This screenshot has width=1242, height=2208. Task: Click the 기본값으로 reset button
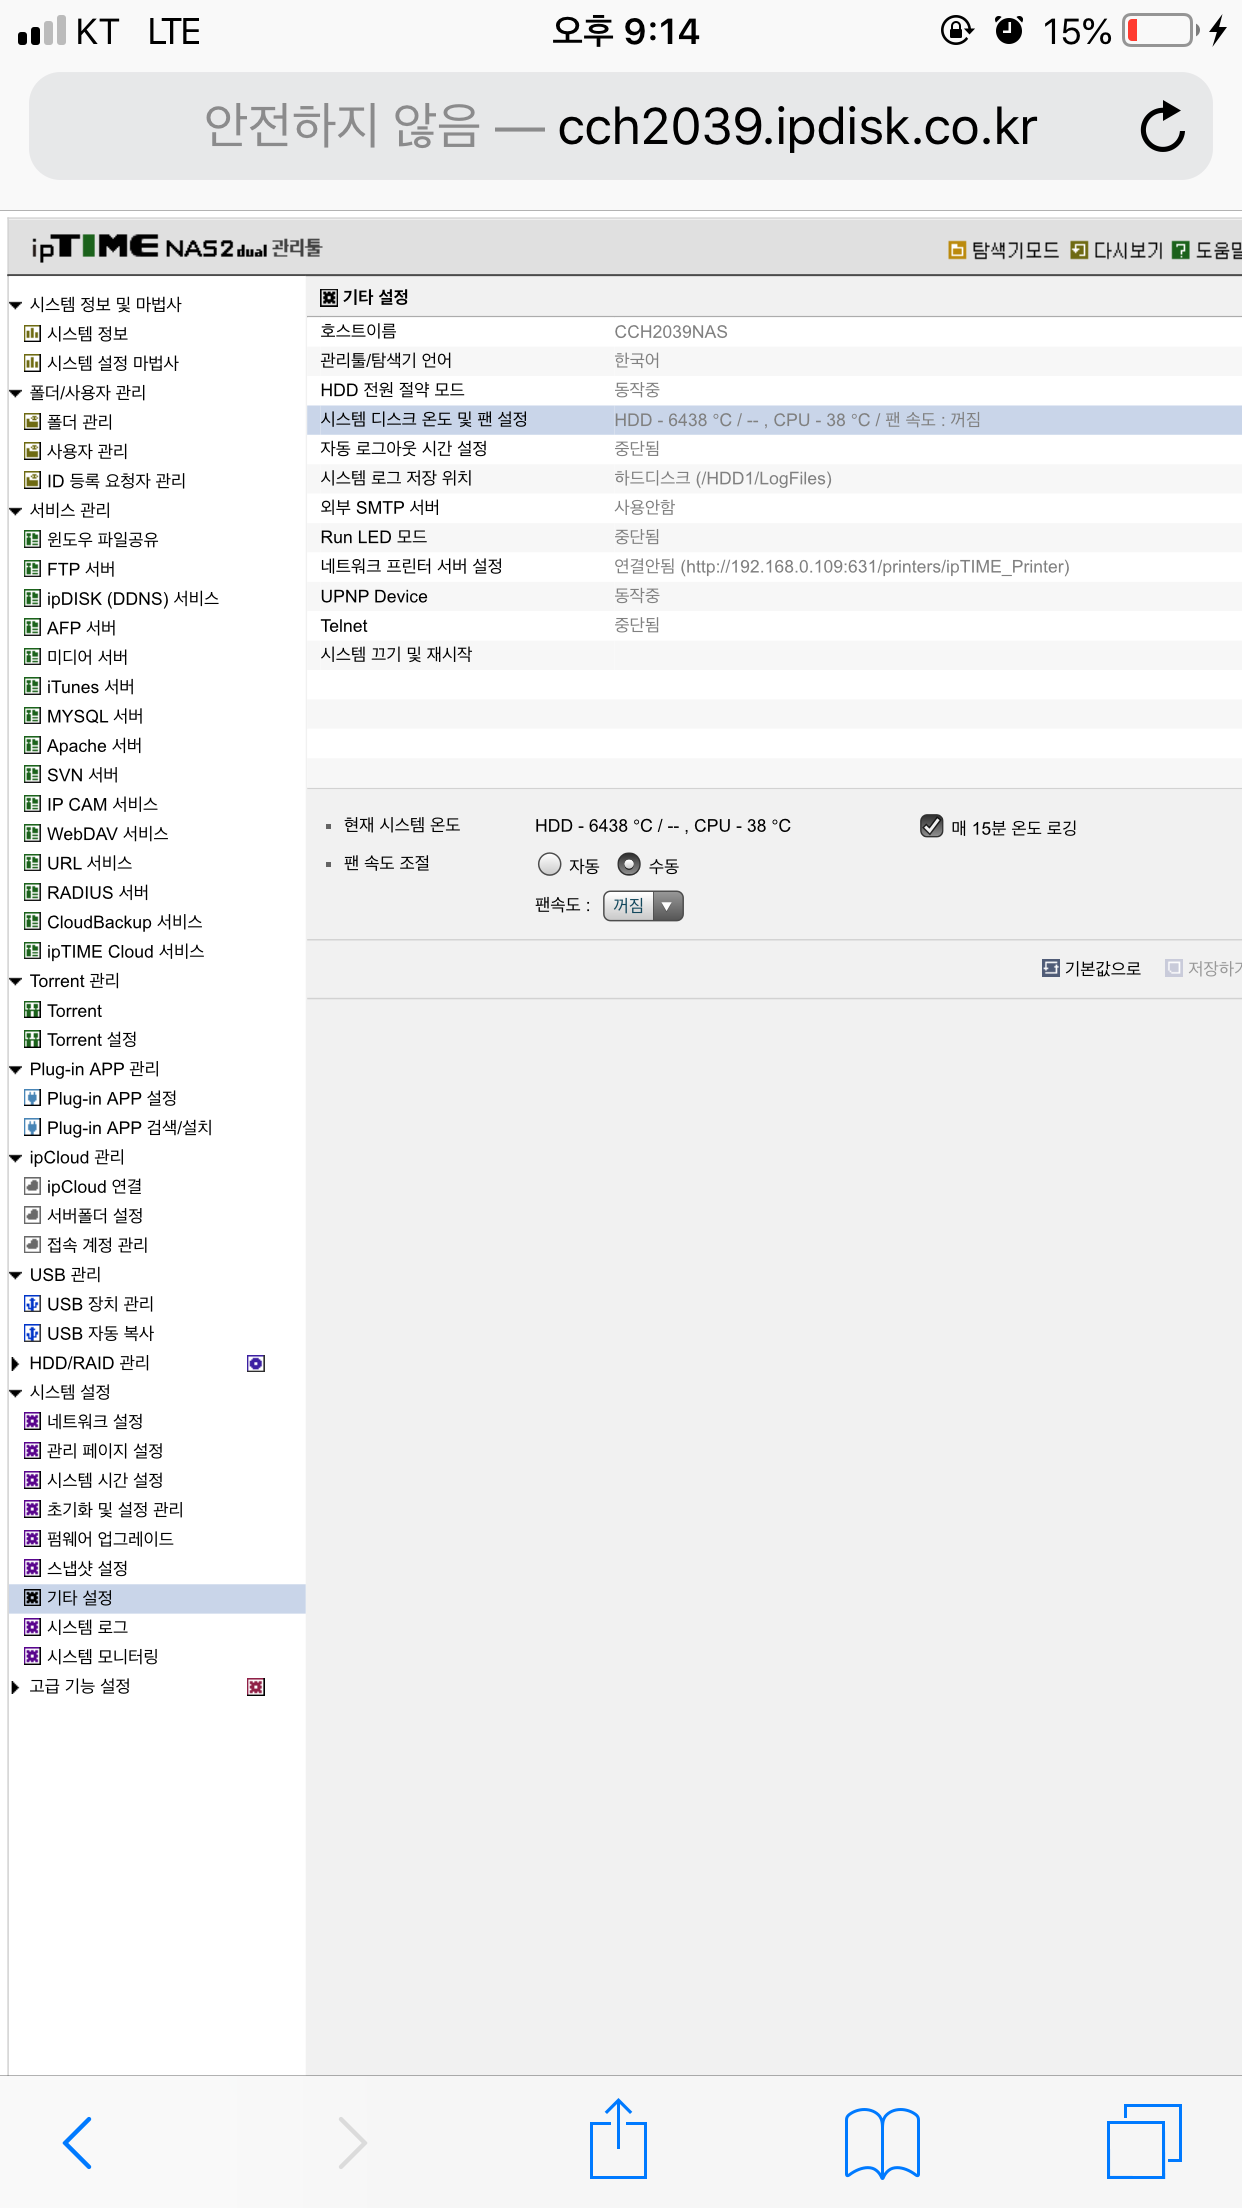1091,968
